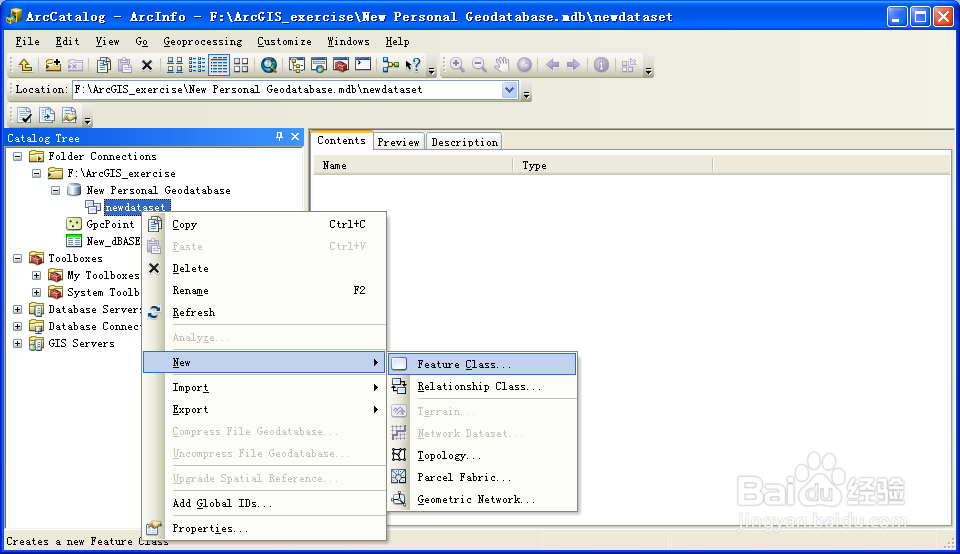Collapse the Toolboxes node
960x554 pixels.
tap(18, 258)
